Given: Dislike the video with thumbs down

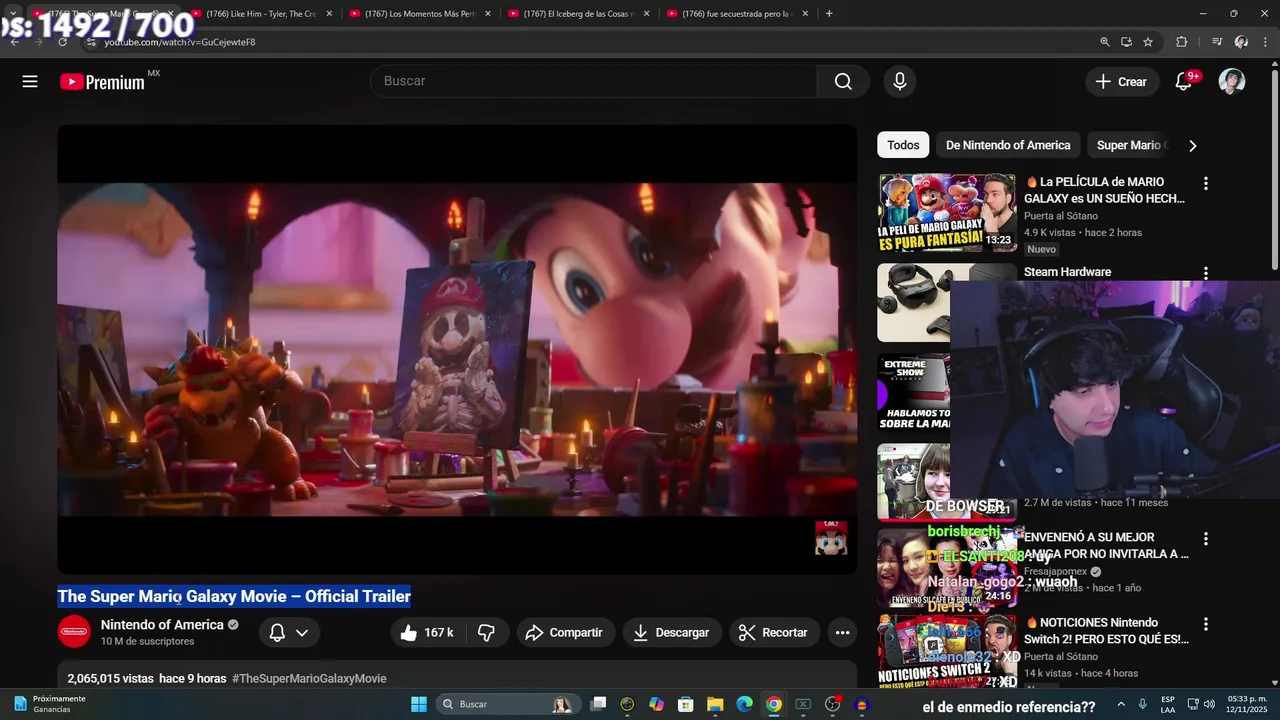Looking at the screenshot, I should click(x=487, y=633).
